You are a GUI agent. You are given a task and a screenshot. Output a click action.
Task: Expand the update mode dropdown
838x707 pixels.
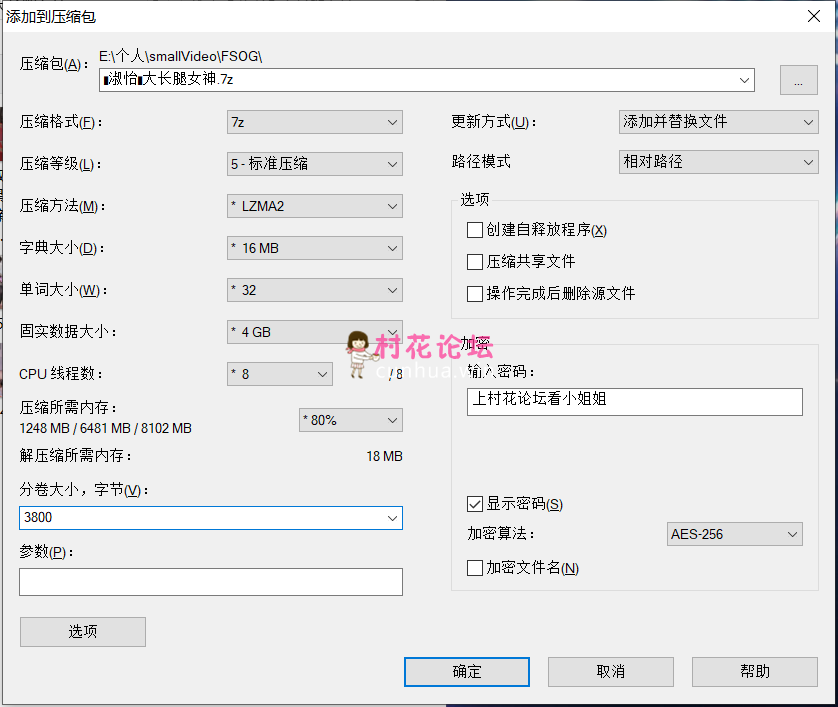click(x=718, y=122)
